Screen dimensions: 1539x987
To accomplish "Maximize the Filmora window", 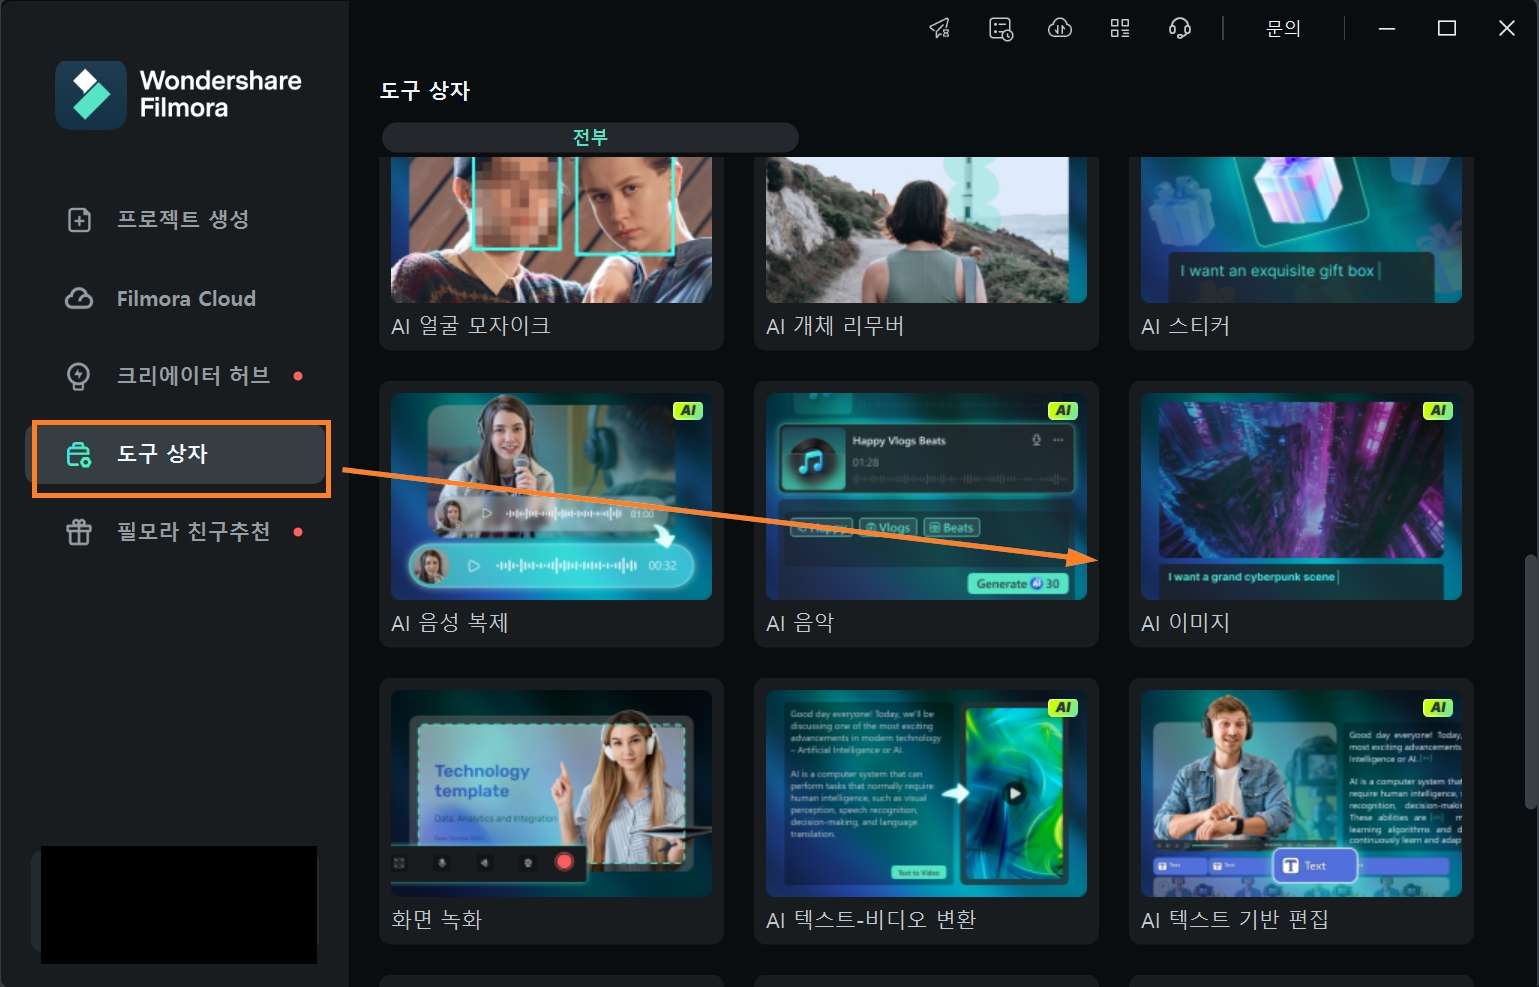I will pos(1447,29).
